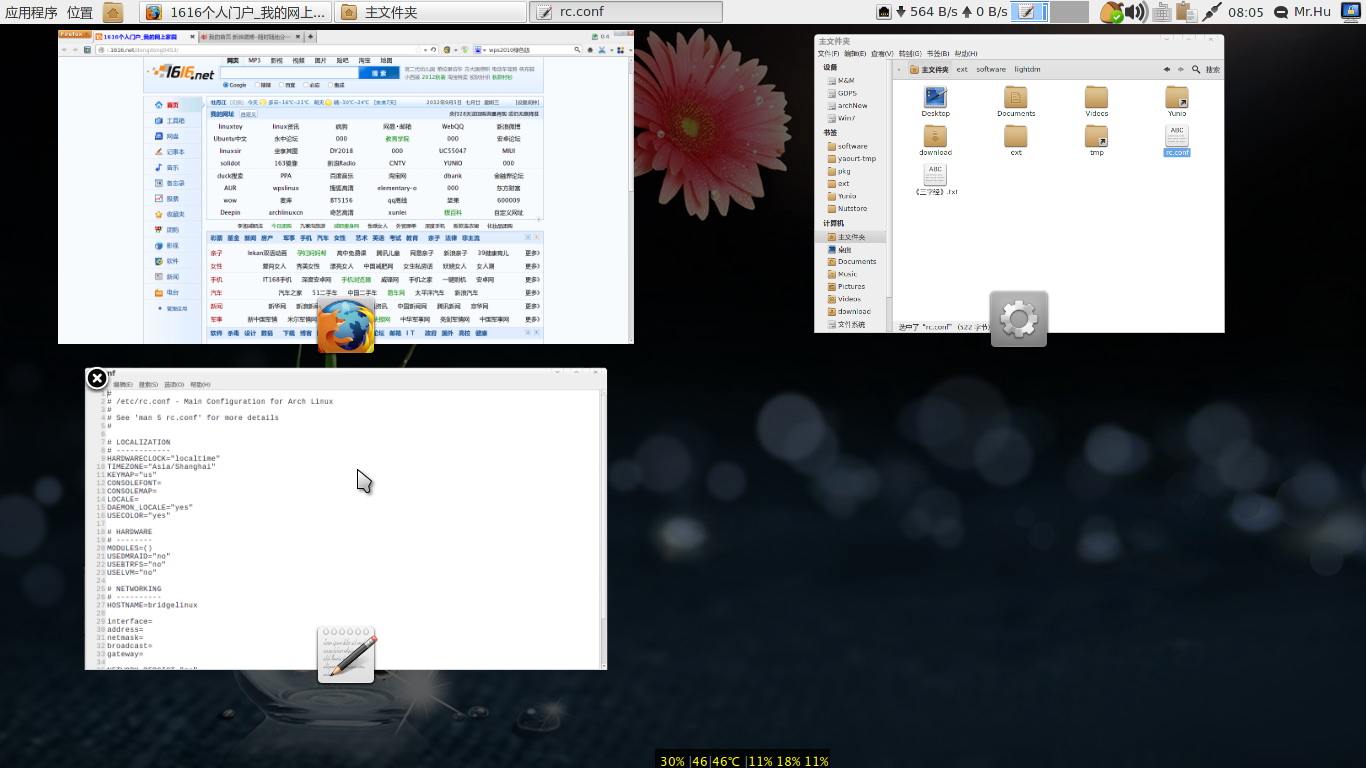Screen dimensions: 1366x768
Task: Open the linuxtoy link on 1616.net
Action: [x=230, y=126]
